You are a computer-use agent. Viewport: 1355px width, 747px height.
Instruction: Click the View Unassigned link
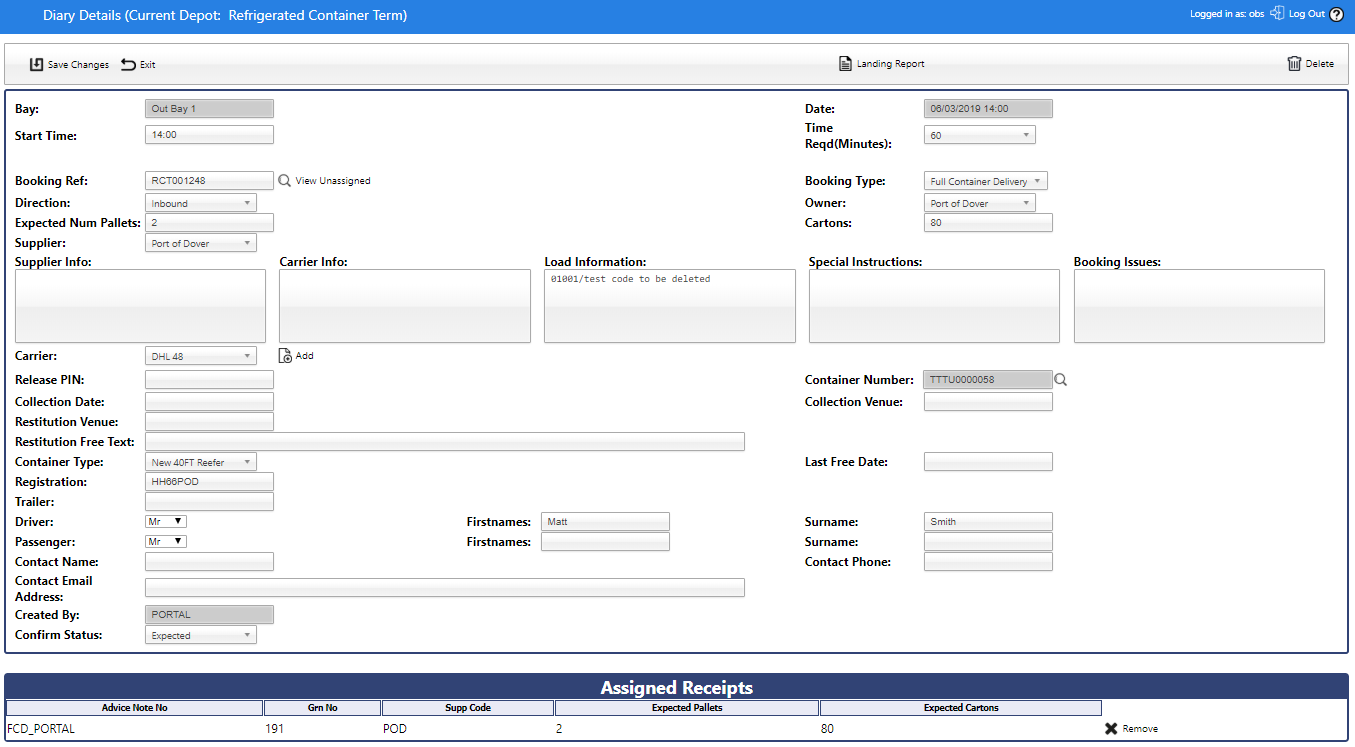[x=333, y=181]
